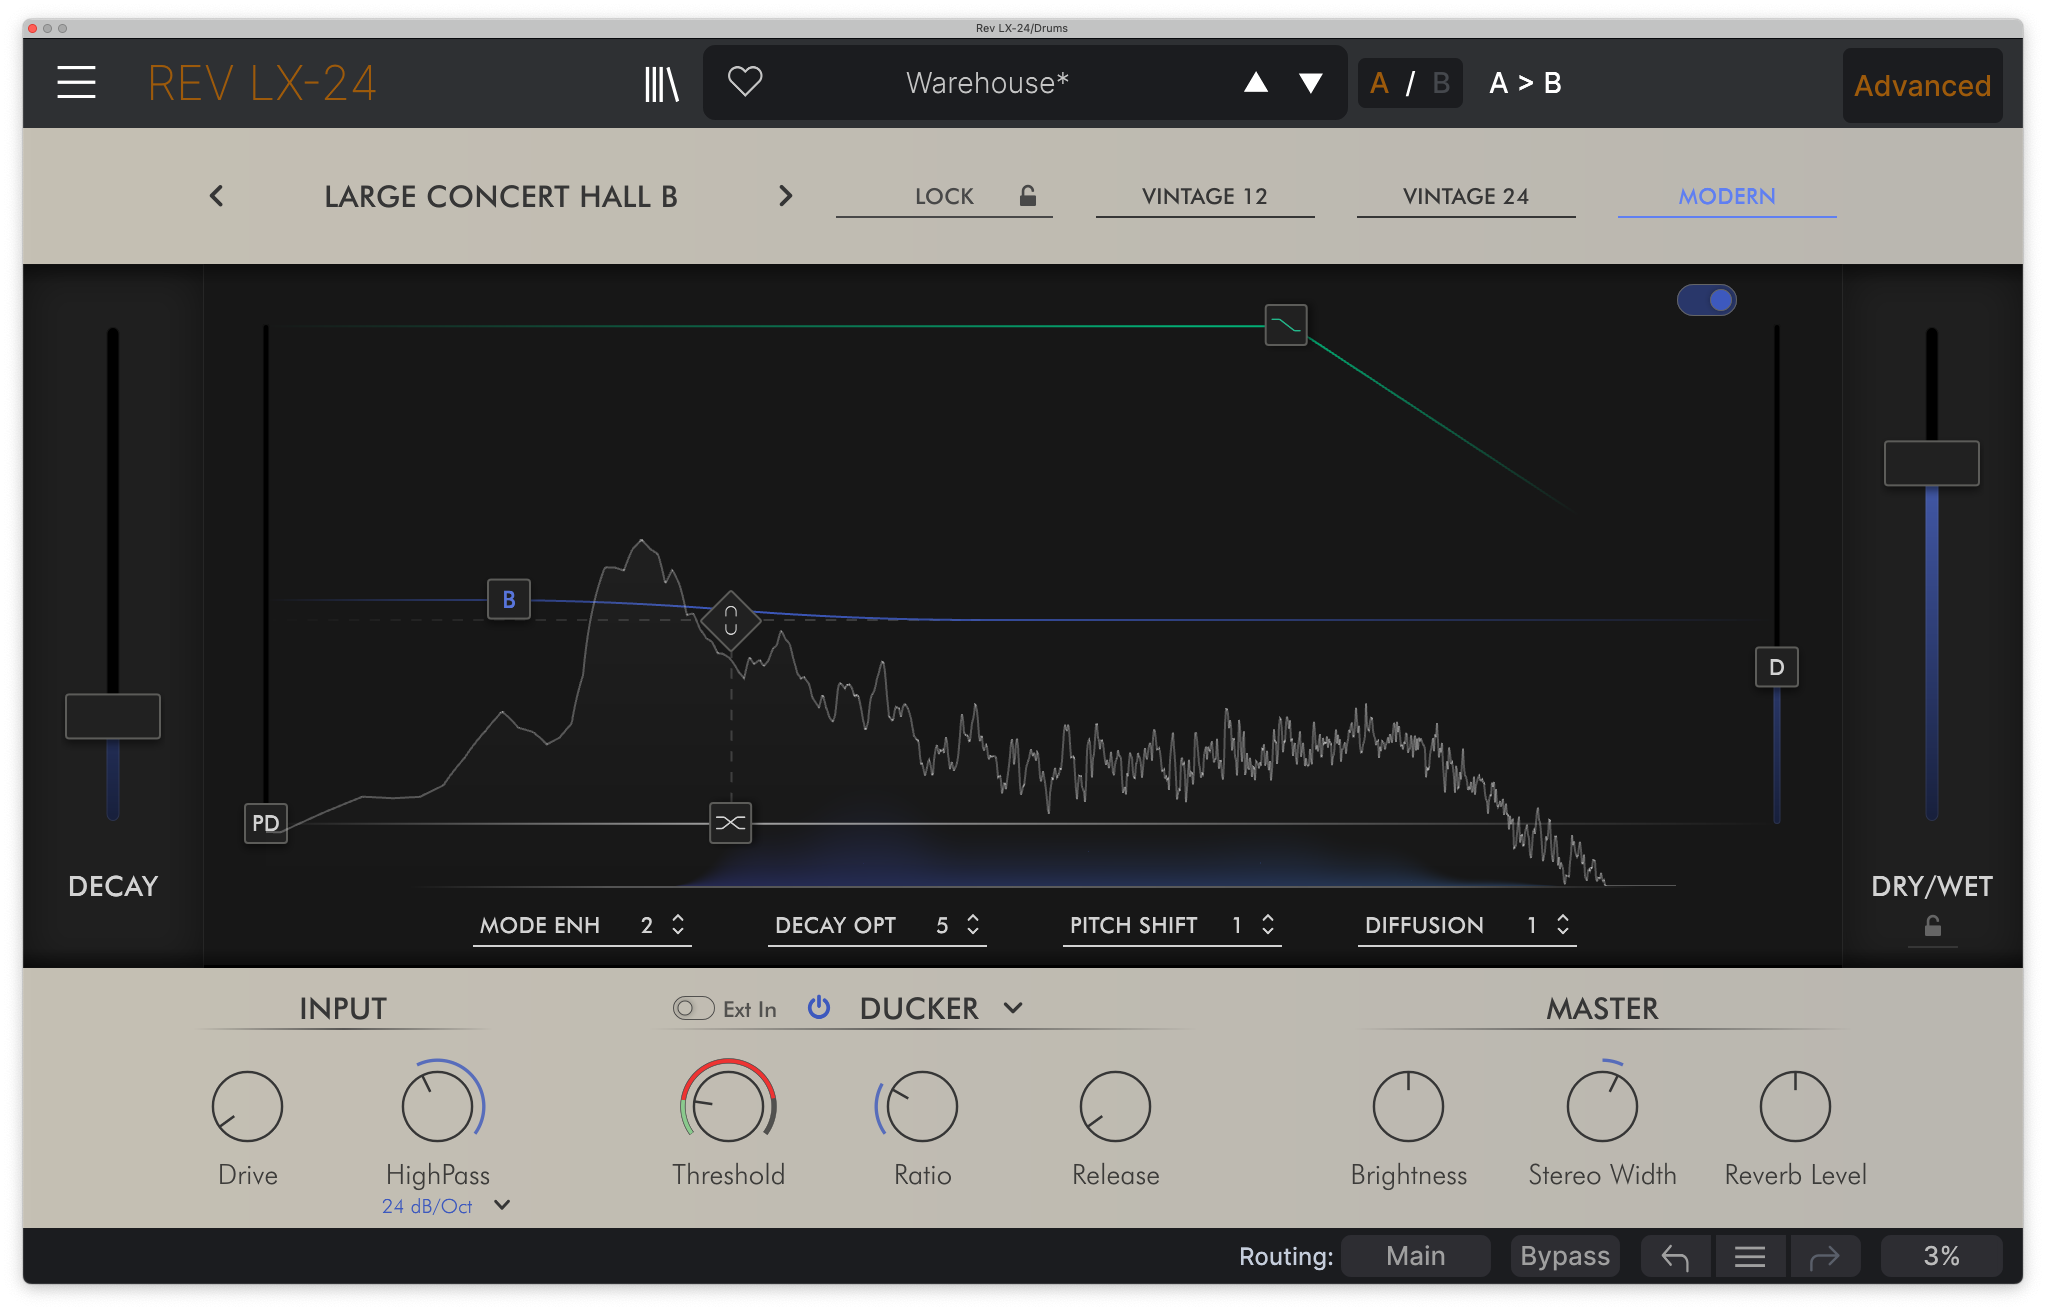Click the Ratio knob
2046x1311 pixels.
[x=922, y=1106]
